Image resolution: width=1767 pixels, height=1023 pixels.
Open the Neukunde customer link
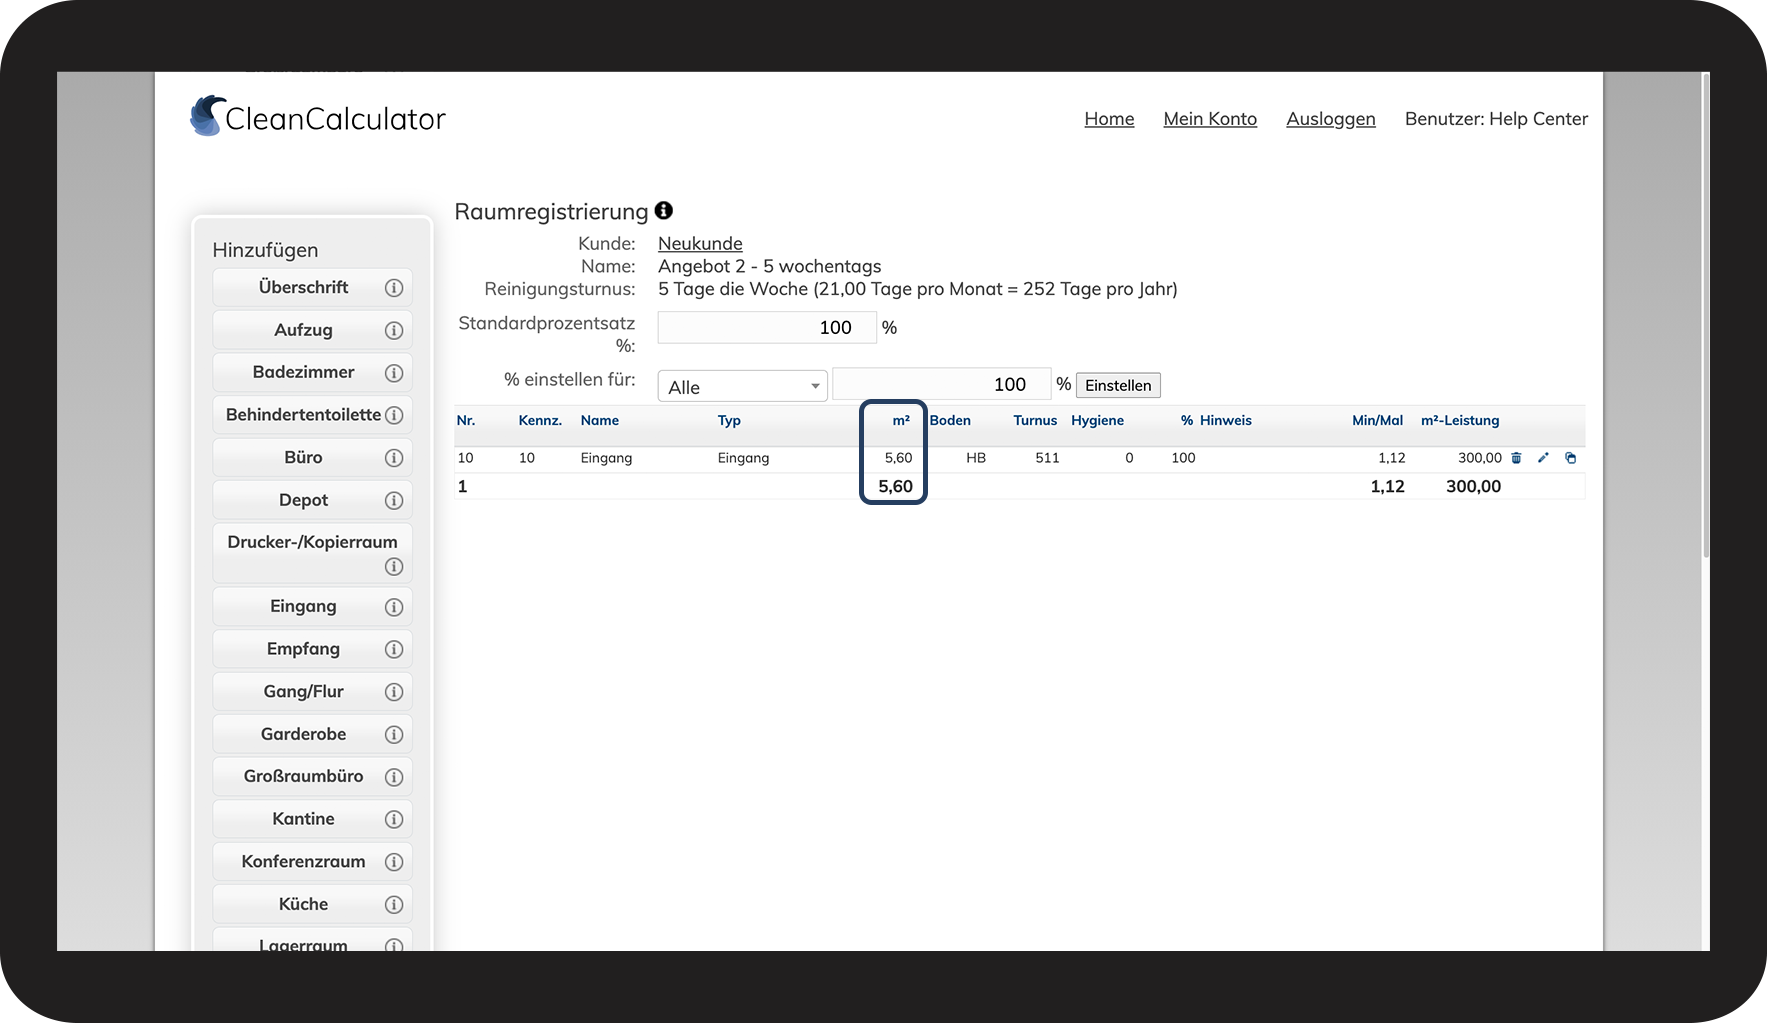click(700, 244)
